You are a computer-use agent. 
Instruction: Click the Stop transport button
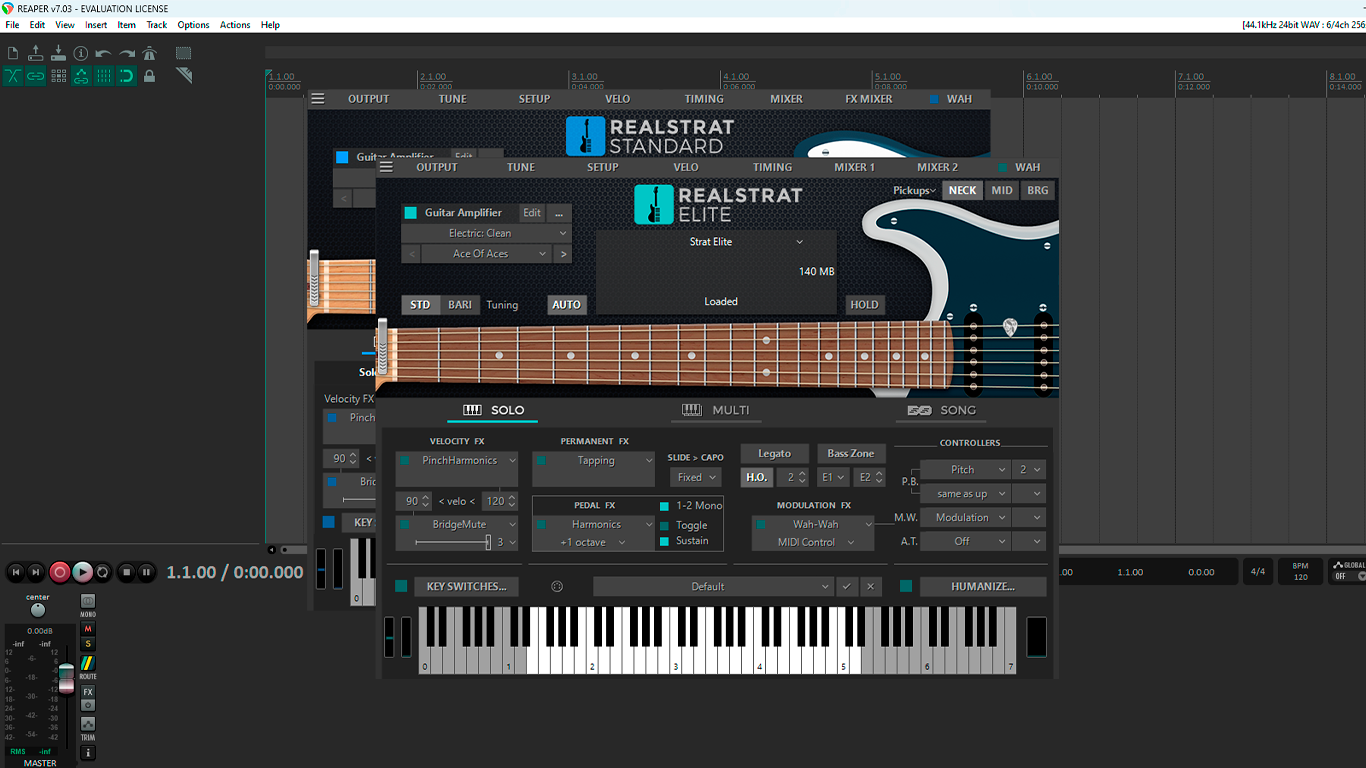click(126, 572)
